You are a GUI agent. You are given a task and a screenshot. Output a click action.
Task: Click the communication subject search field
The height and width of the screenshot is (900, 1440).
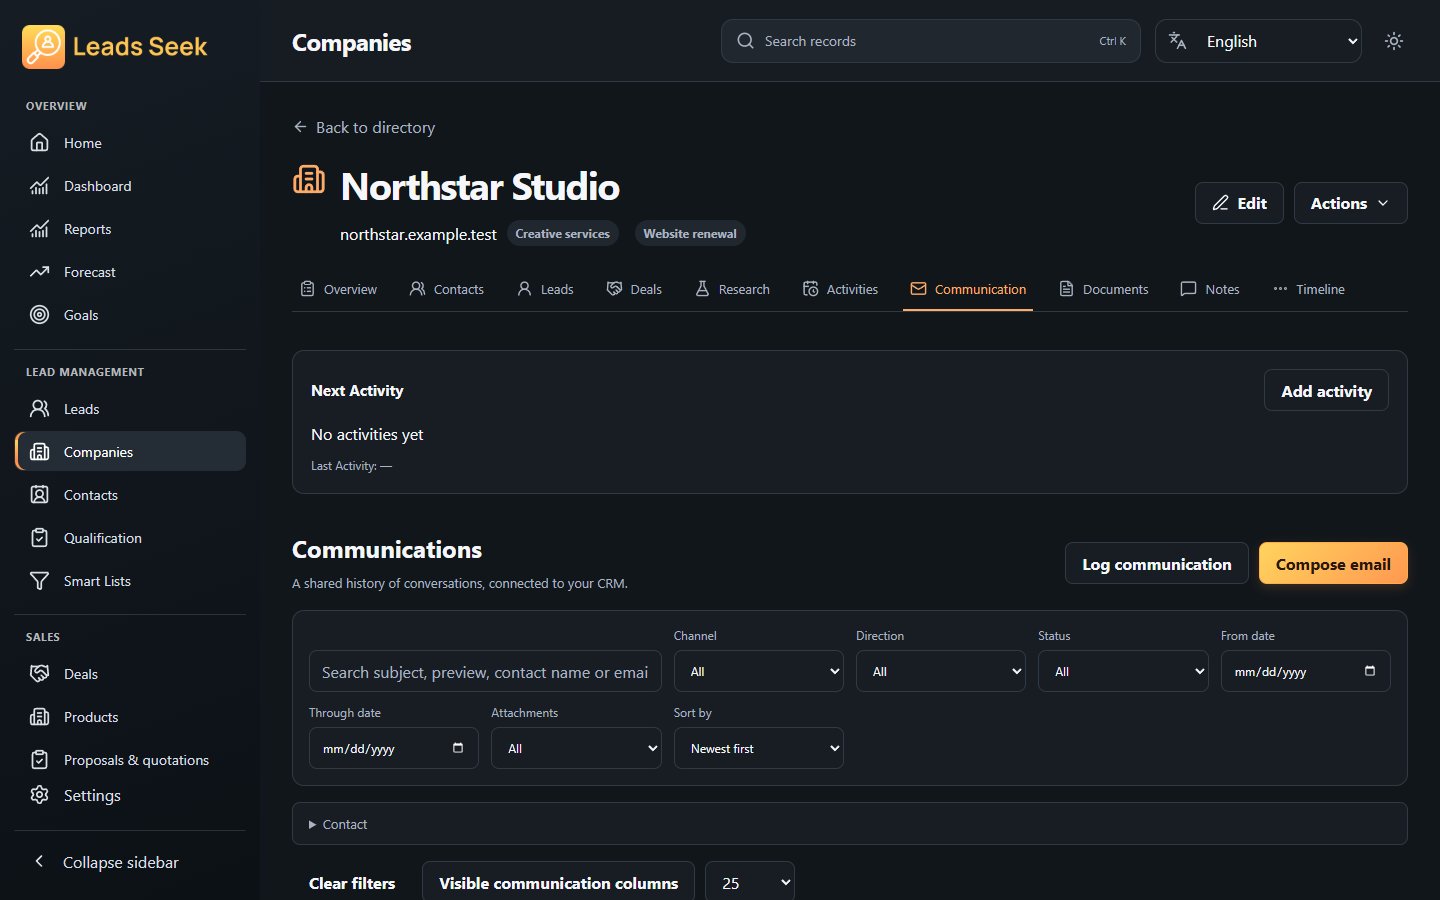(x=485, y=672)
